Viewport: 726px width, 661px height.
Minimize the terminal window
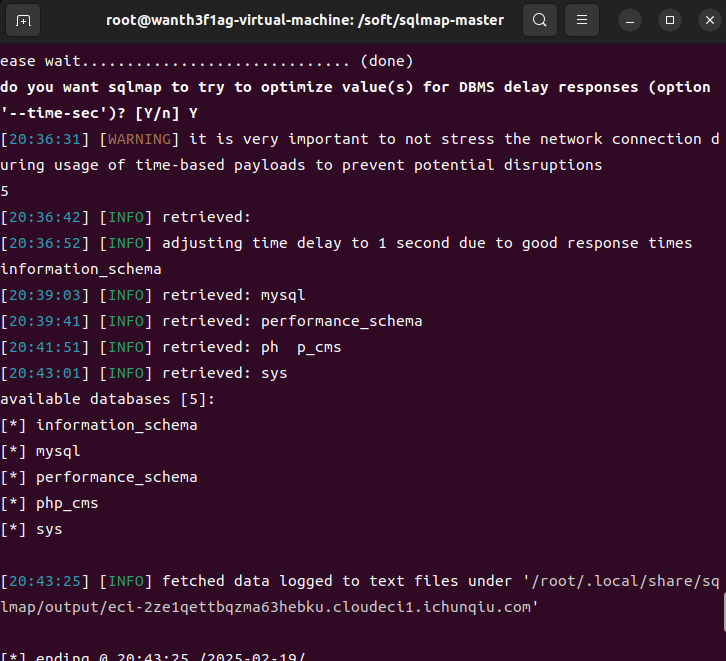point(632,20)
